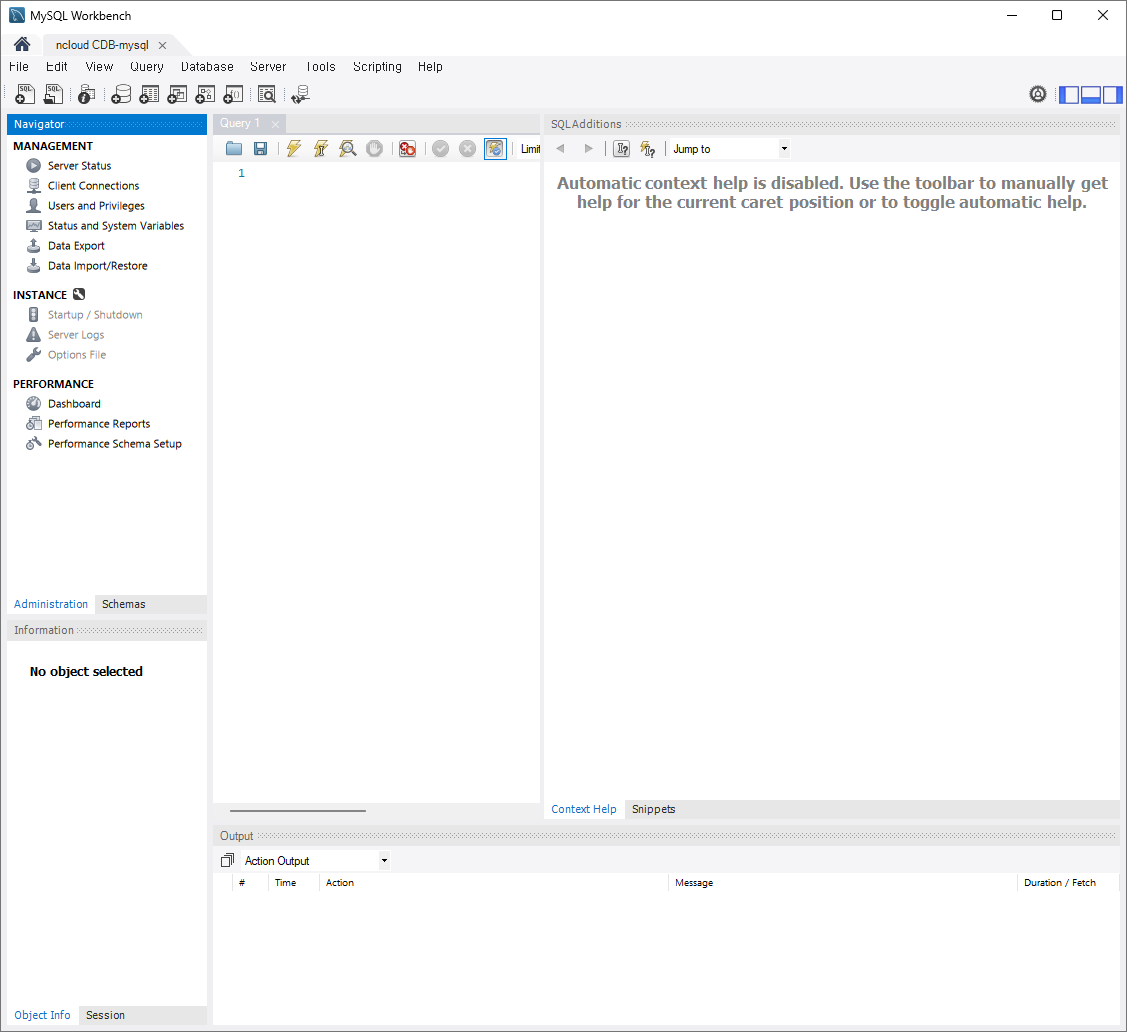
Task: Switch to the Session tab
Action: [x=105, y=1015]
